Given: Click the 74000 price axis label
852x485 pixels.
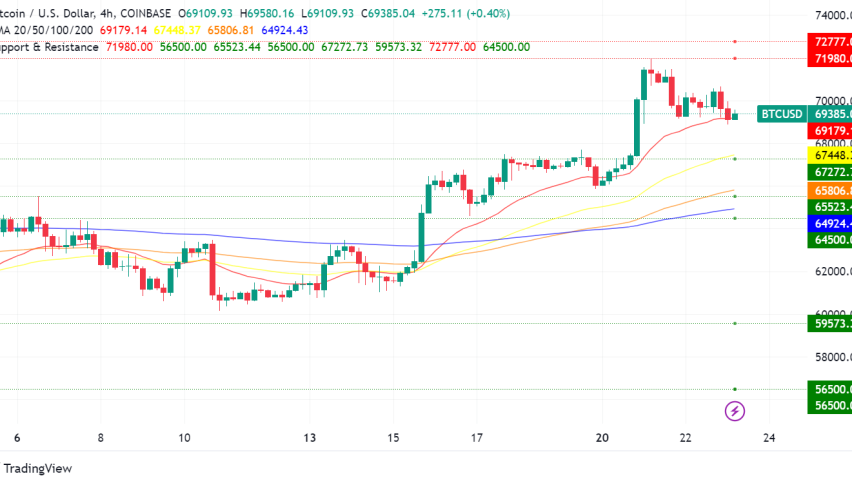Looking at the screenshot, I should 833,16.
